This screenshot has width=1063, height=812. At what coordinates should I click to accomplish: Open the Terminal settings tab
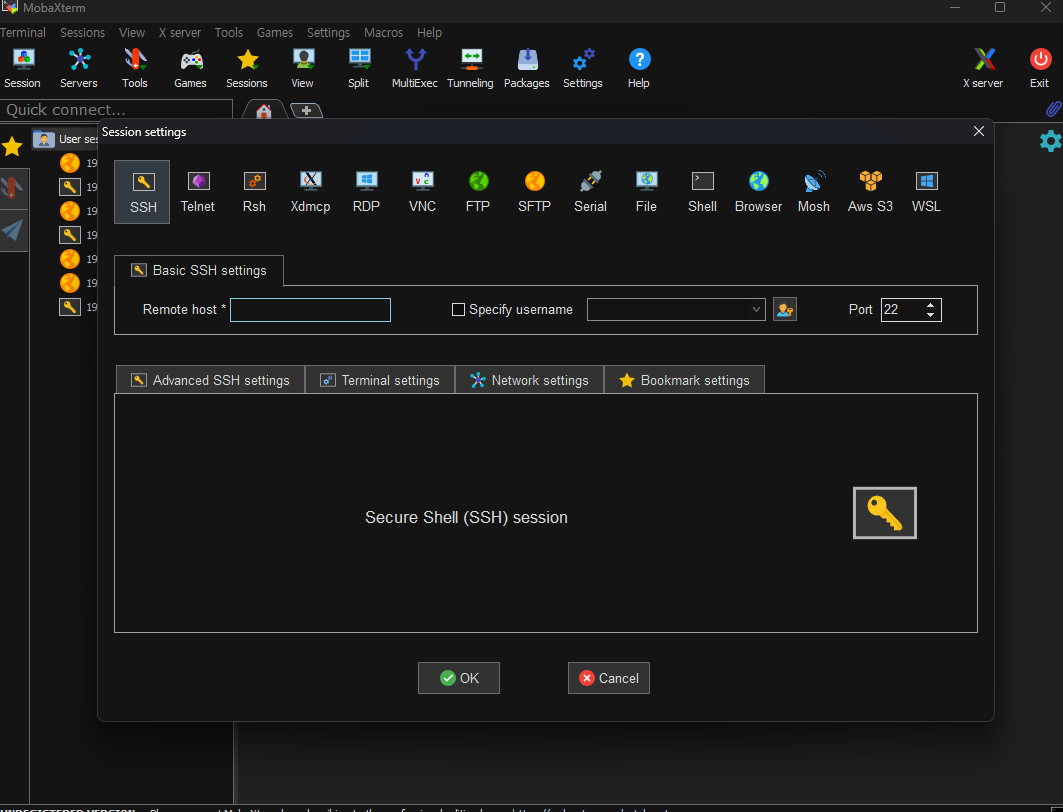(x=380, y=380)
